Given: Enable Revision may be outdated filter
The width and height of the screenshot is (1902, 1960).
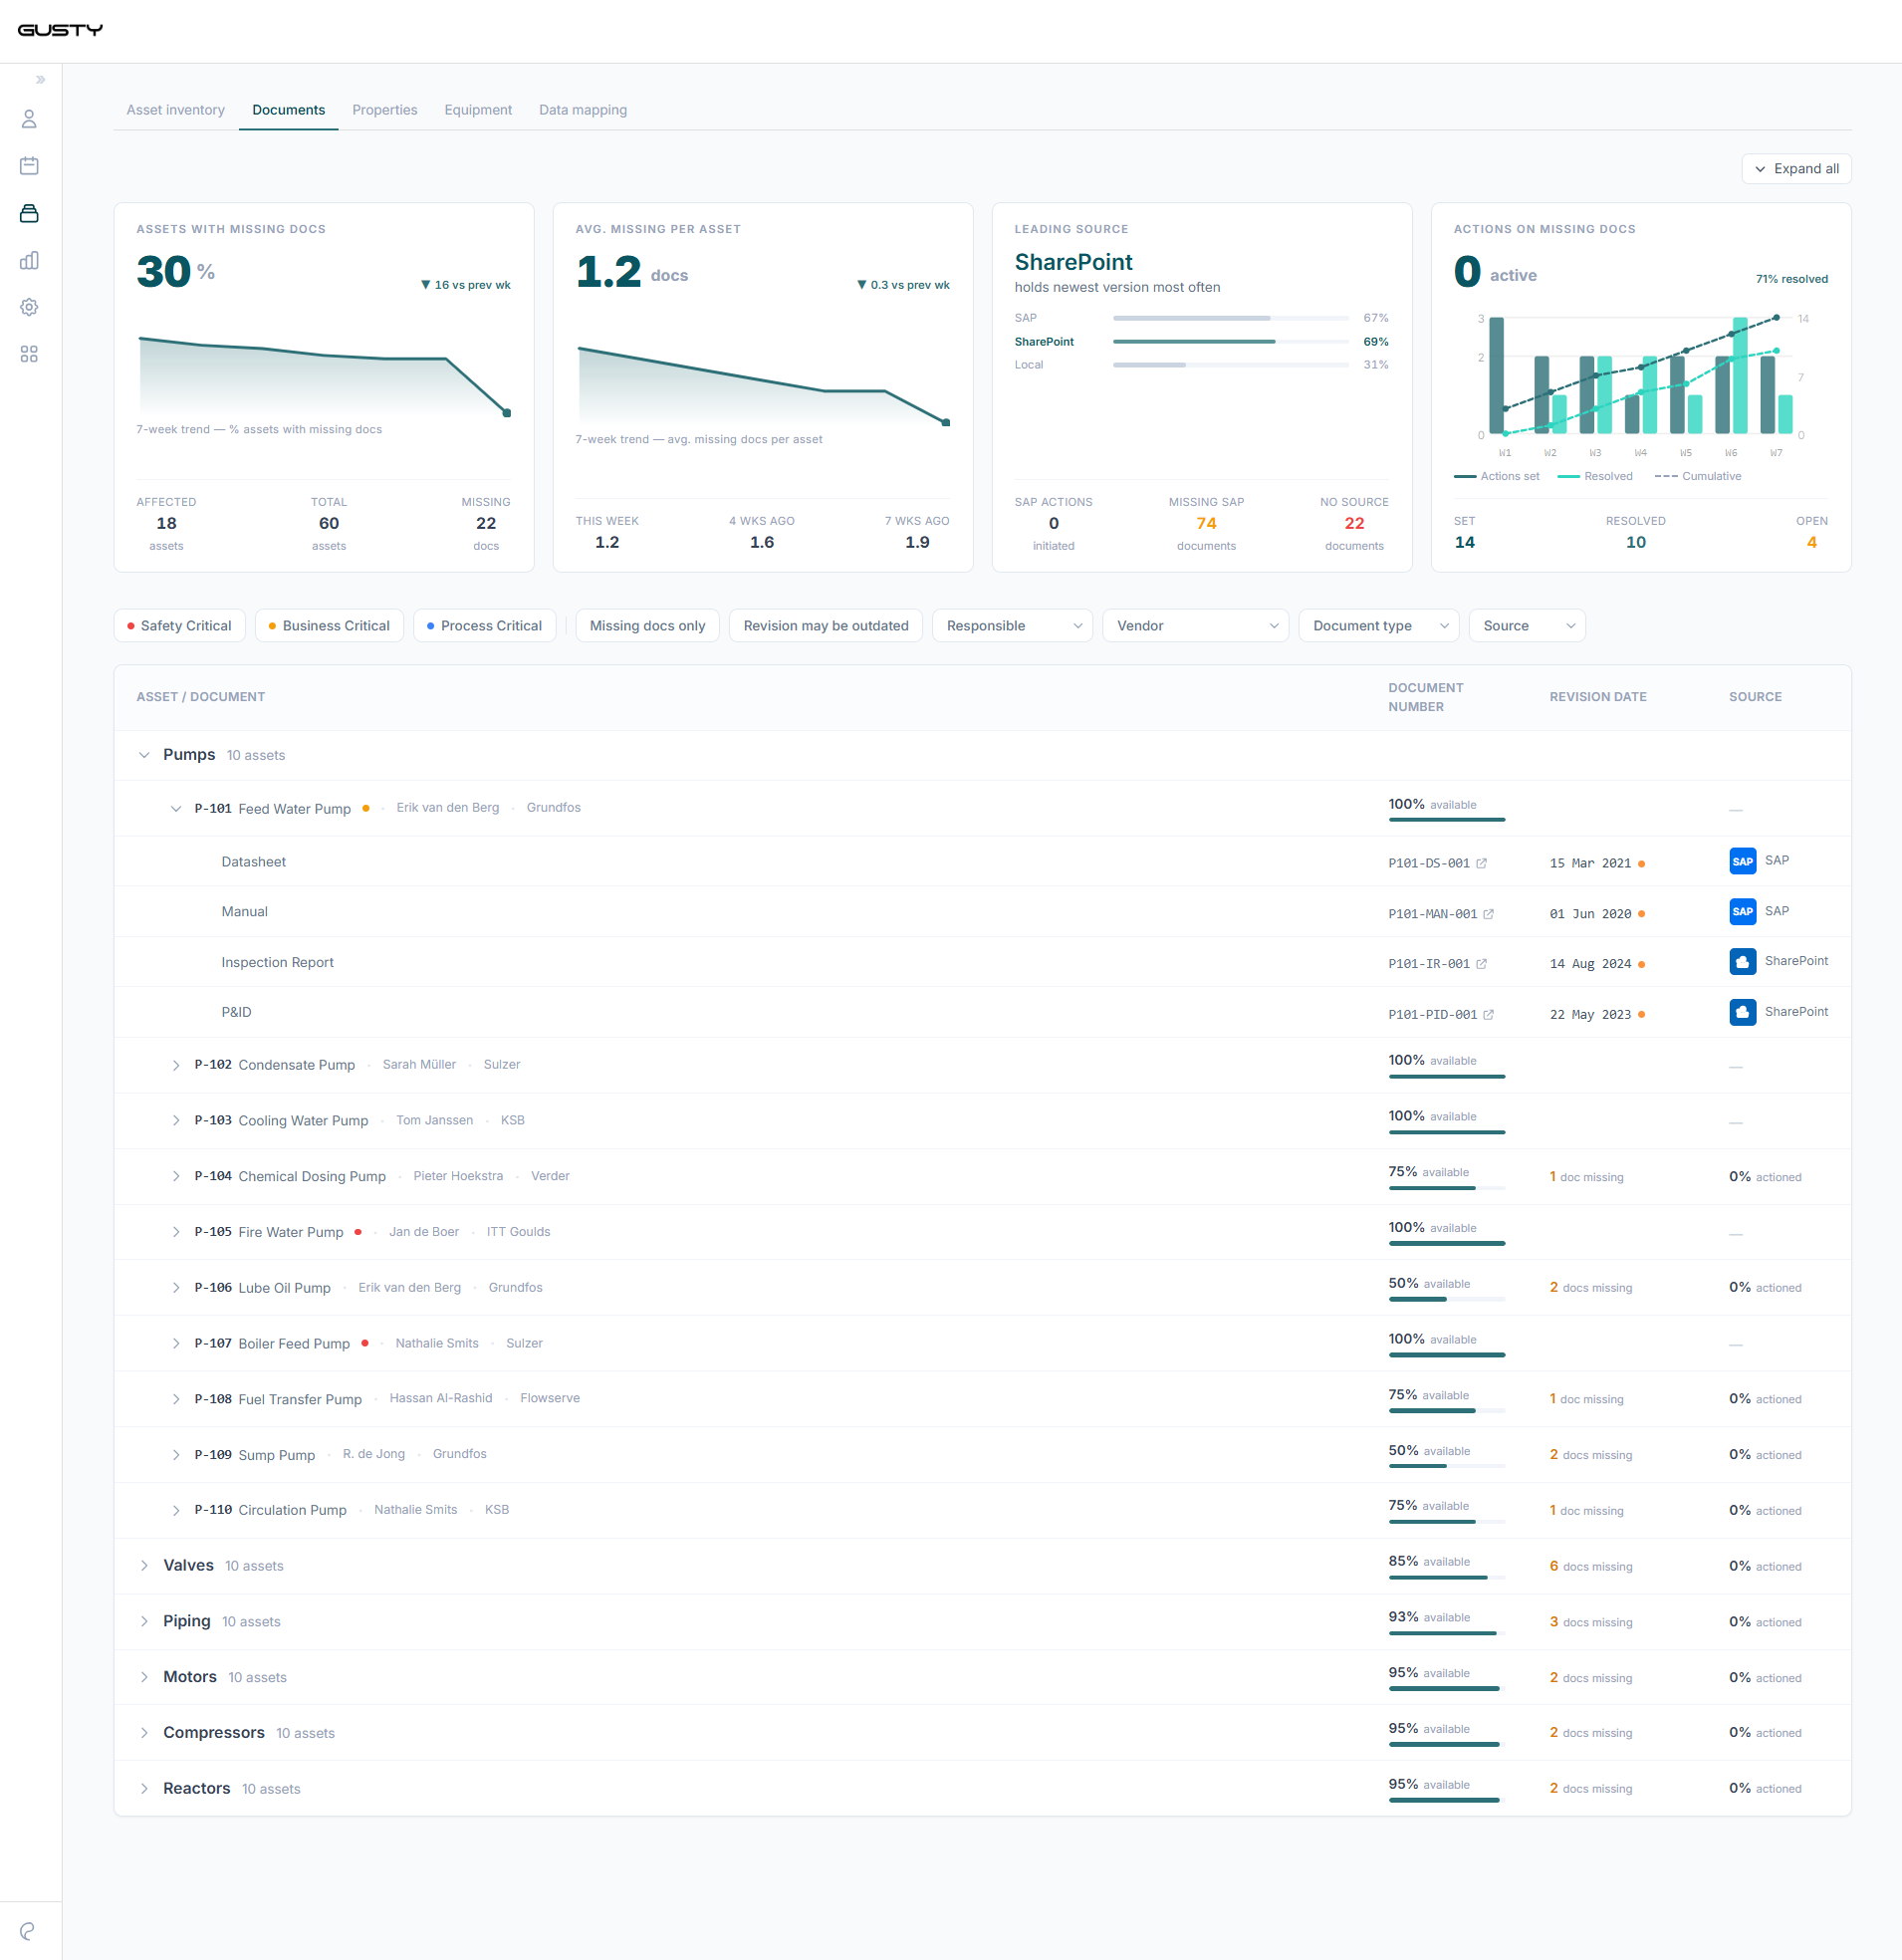Looking at the screenshot, I should coord(826,626).
